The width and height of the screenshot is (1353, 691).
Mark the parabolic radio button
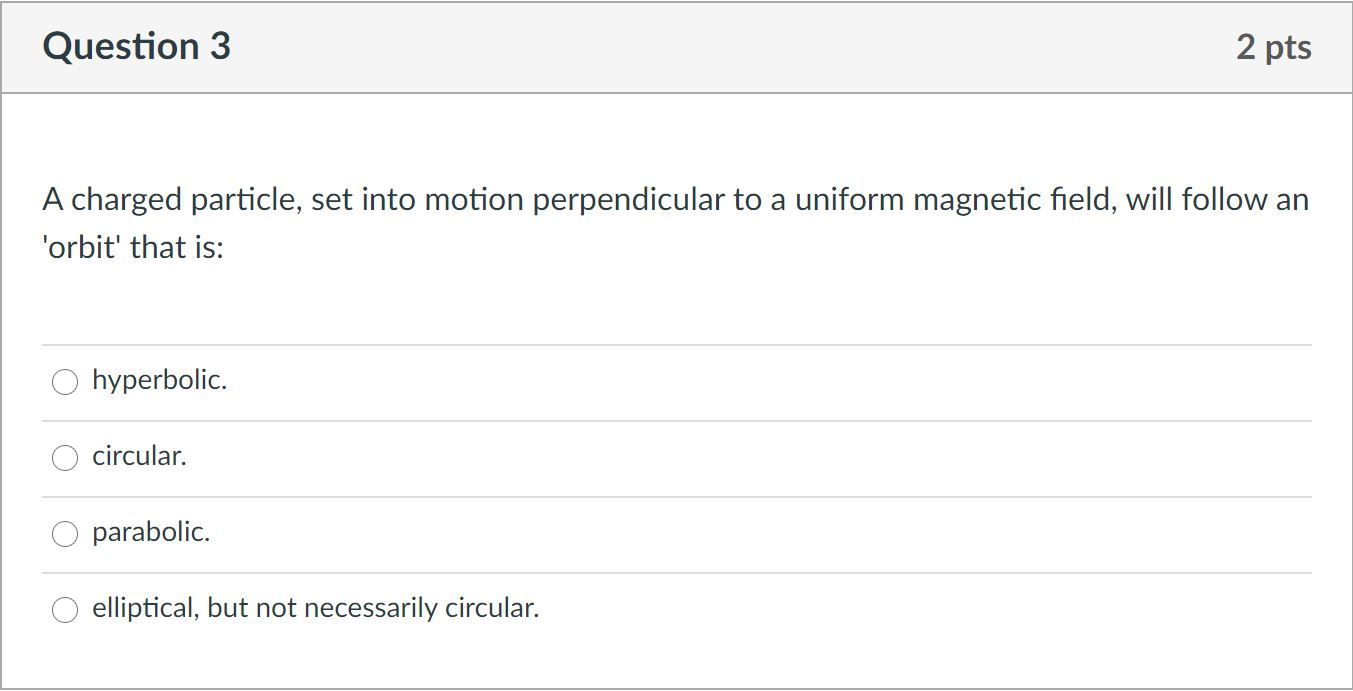tap(65, 534)
